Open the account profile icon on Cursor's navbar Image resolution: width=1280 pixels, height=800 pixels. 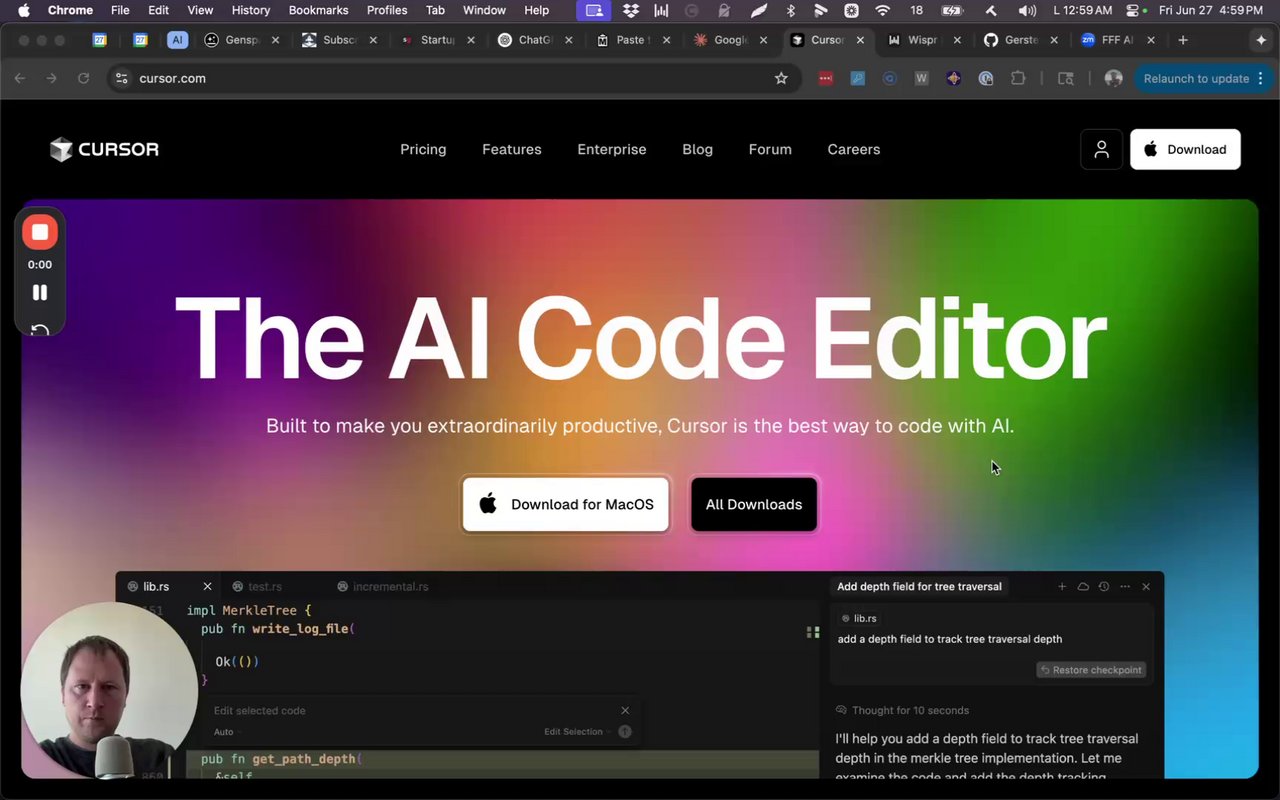(x=1101, y=149)
